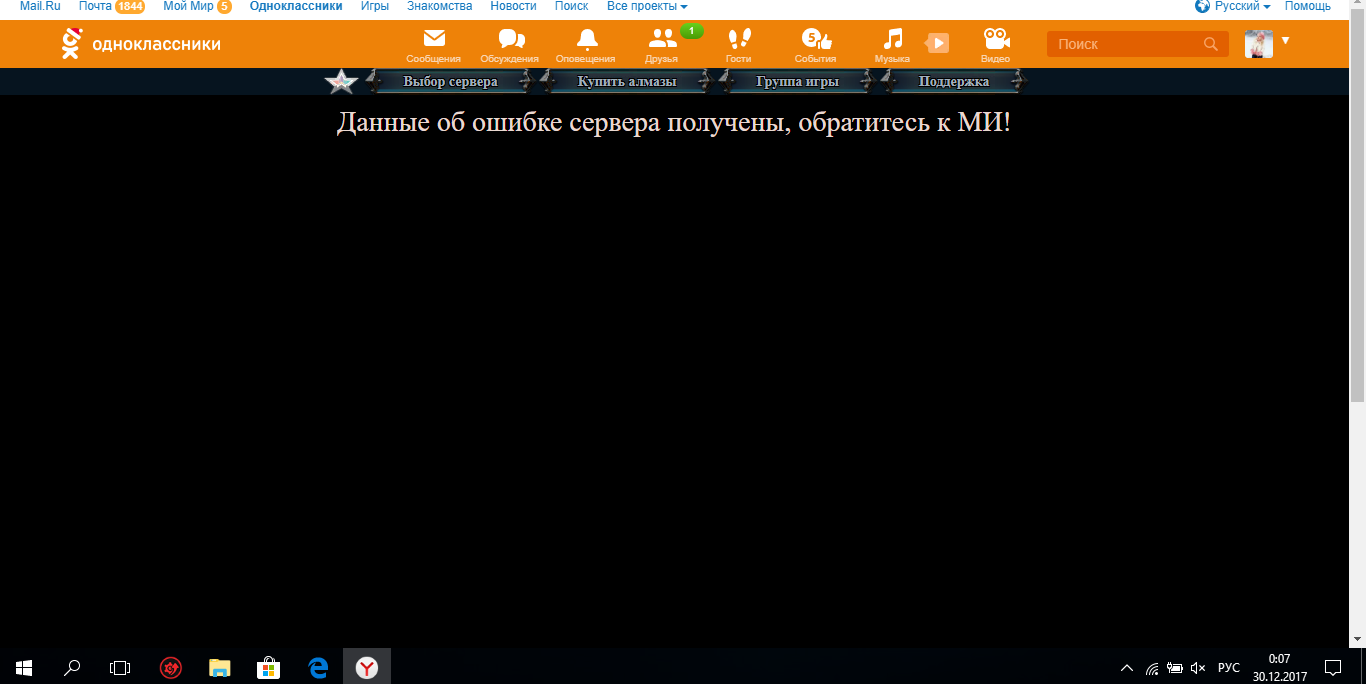Expand profile menu arrow near avatar
The image size is (1366, 684).
[1285, 41]
